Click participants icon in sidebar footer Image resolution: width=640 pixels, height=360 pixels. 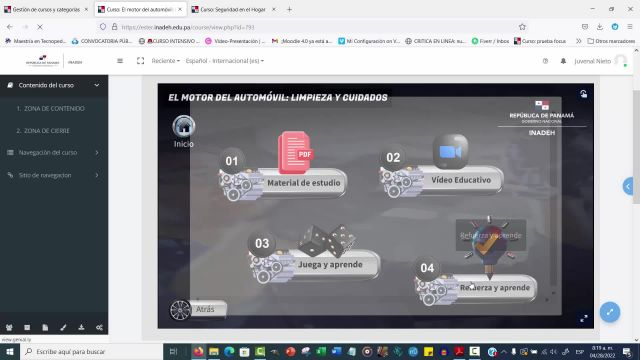coord(9,327)
